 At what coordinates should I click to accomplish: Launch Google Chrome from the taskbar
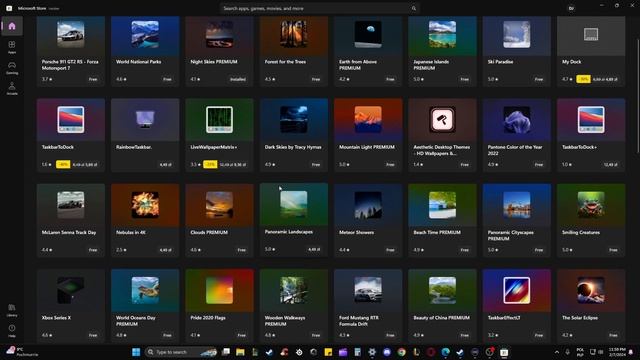402,352
